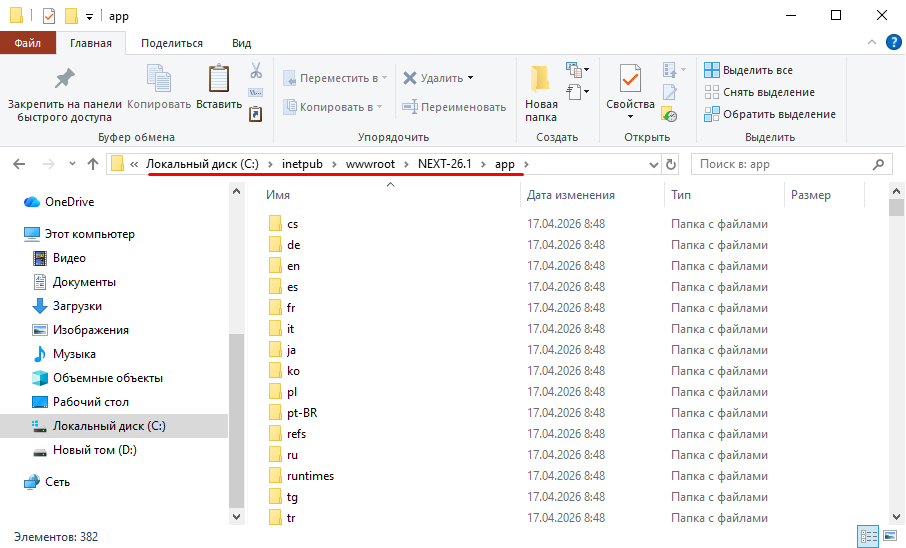The width and height of the screenshot is (906, 548).
Task: Sort by Имя column header
Action: click(278, 195)
